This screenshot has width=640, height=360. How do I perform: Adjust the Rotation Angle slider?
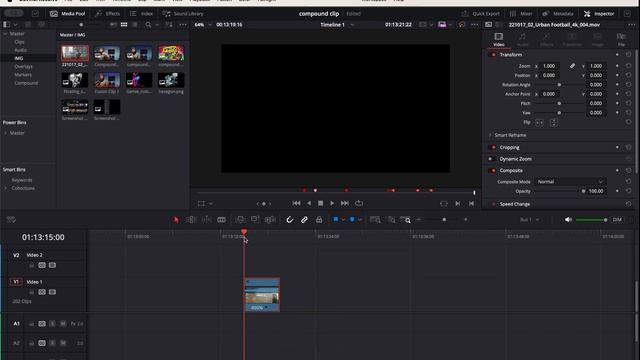(559, 85)
